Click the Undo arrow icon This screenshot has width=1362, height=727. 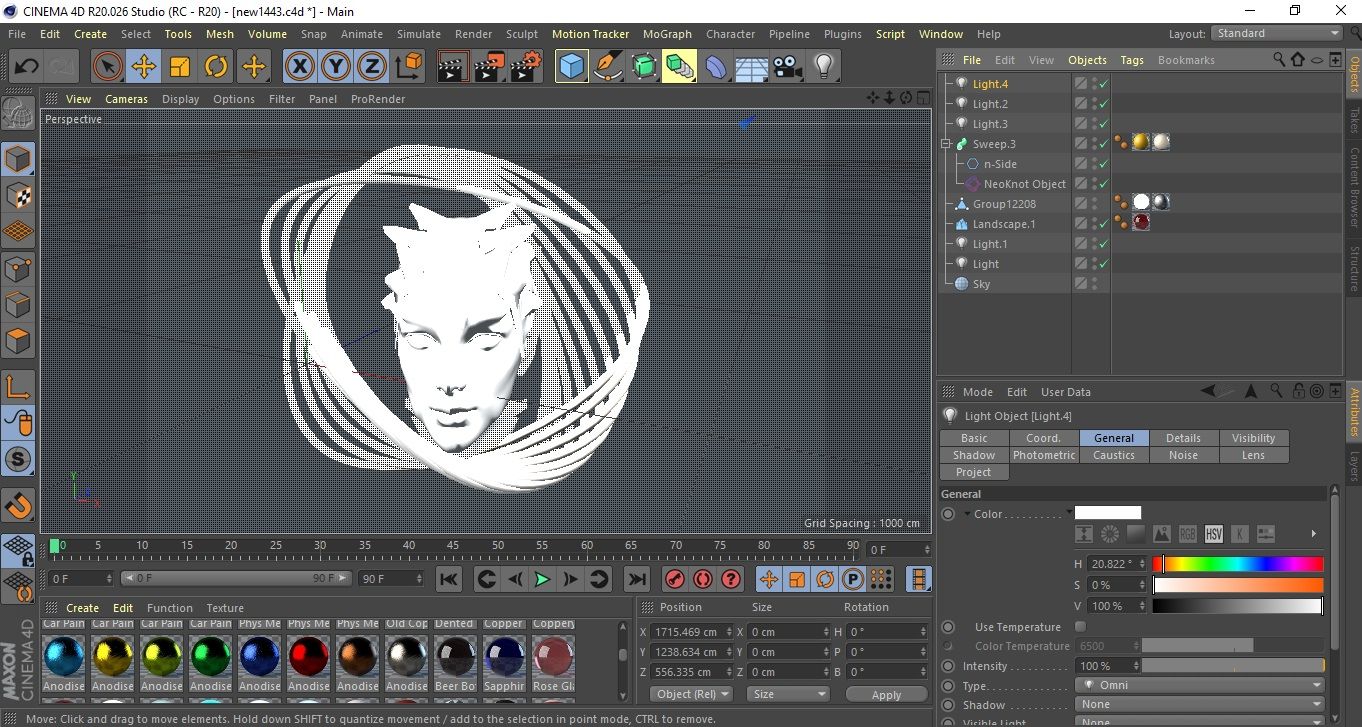click(26, 67)
